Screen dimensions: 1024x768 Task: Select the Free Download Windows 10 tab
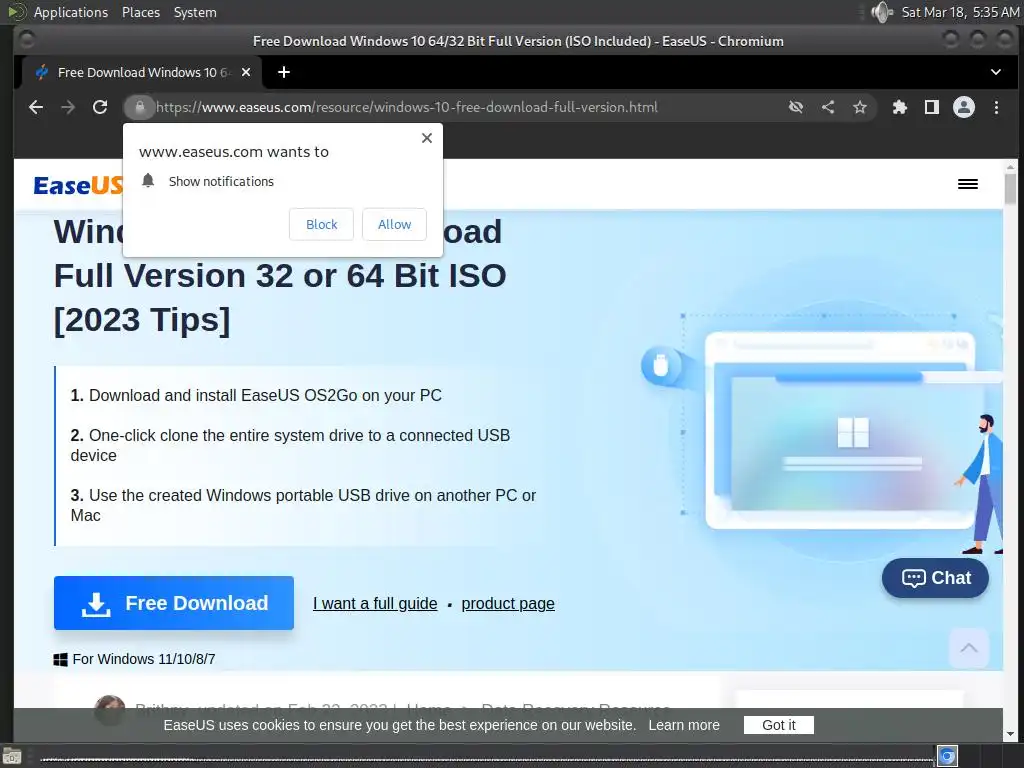tap(142, 72)
